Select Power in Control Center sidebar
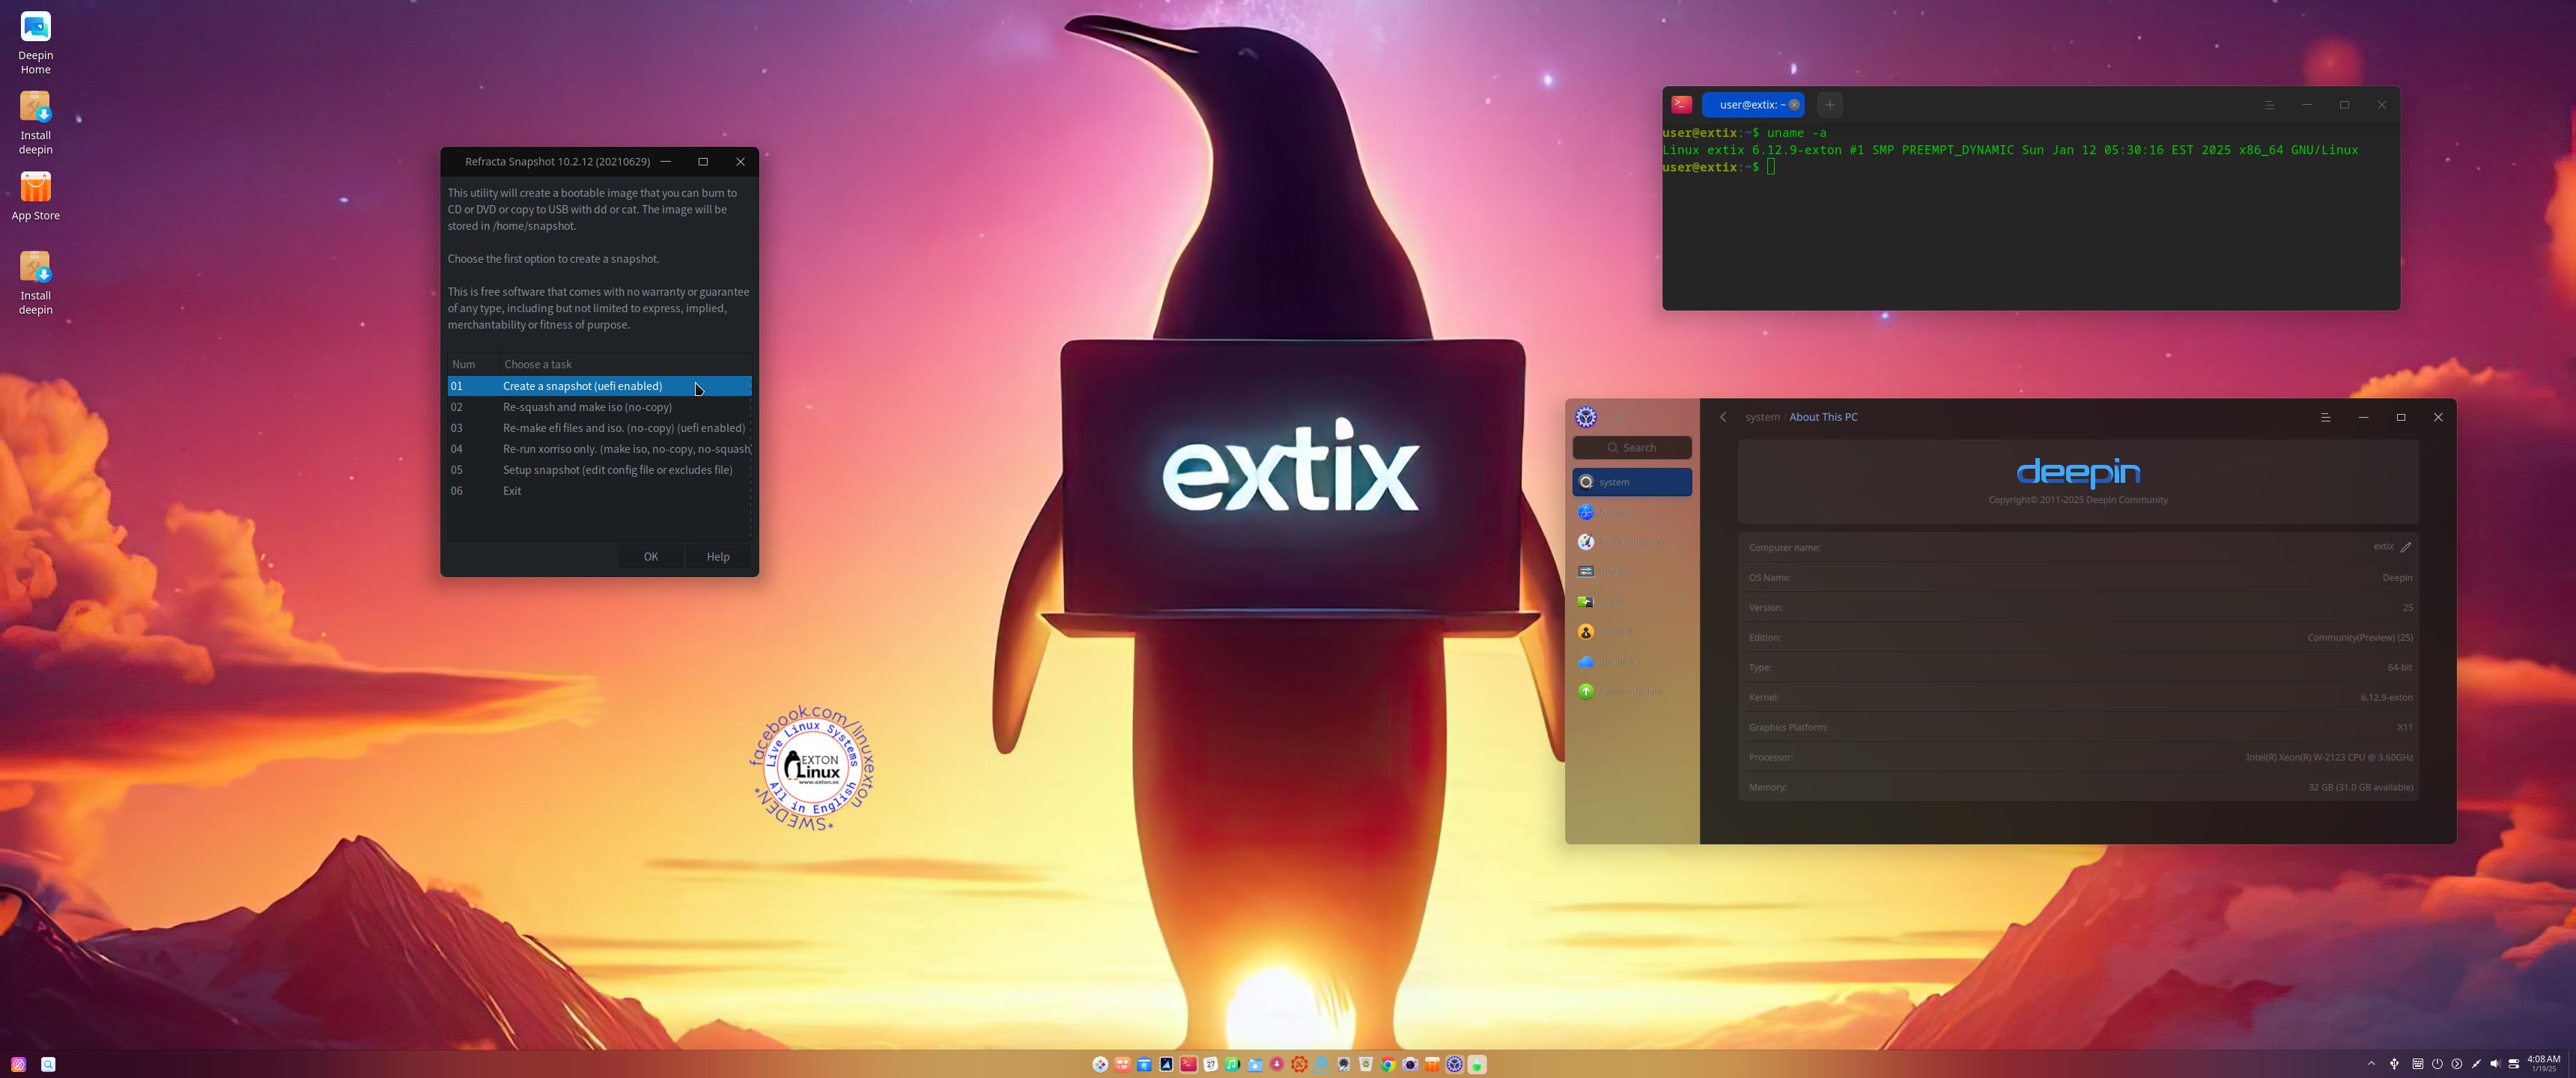The image size is (2576, 1078). point(1632,601)
